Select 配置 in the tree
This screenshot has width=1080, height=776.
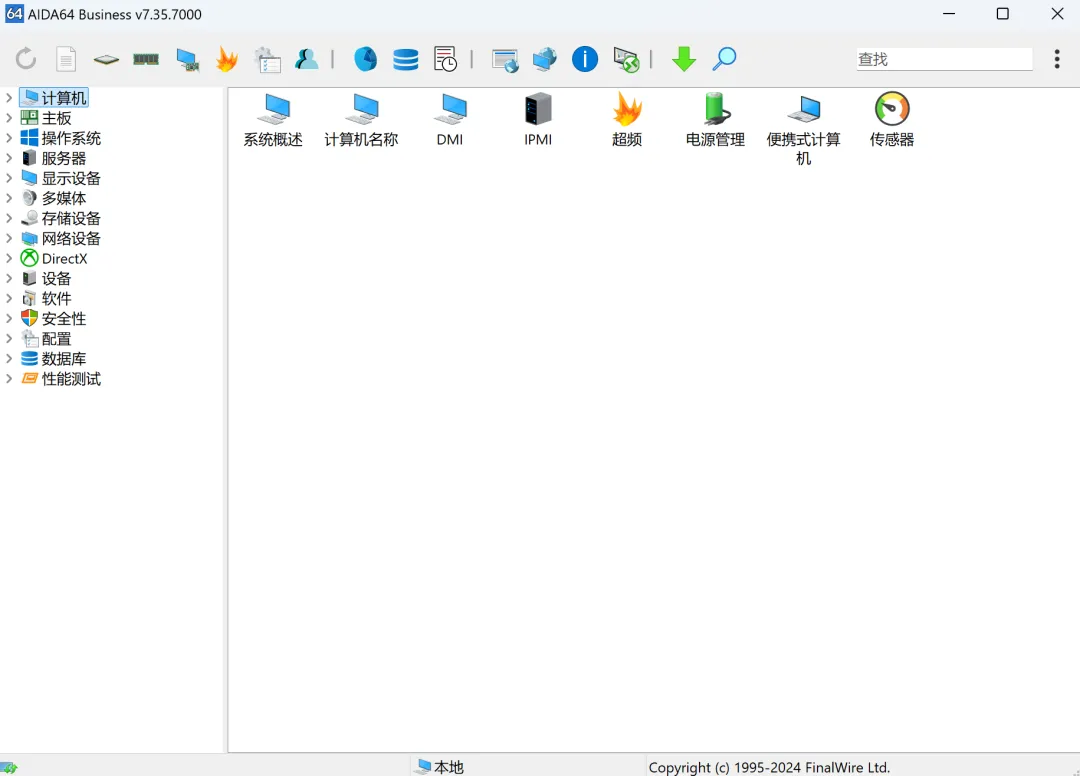46,339
